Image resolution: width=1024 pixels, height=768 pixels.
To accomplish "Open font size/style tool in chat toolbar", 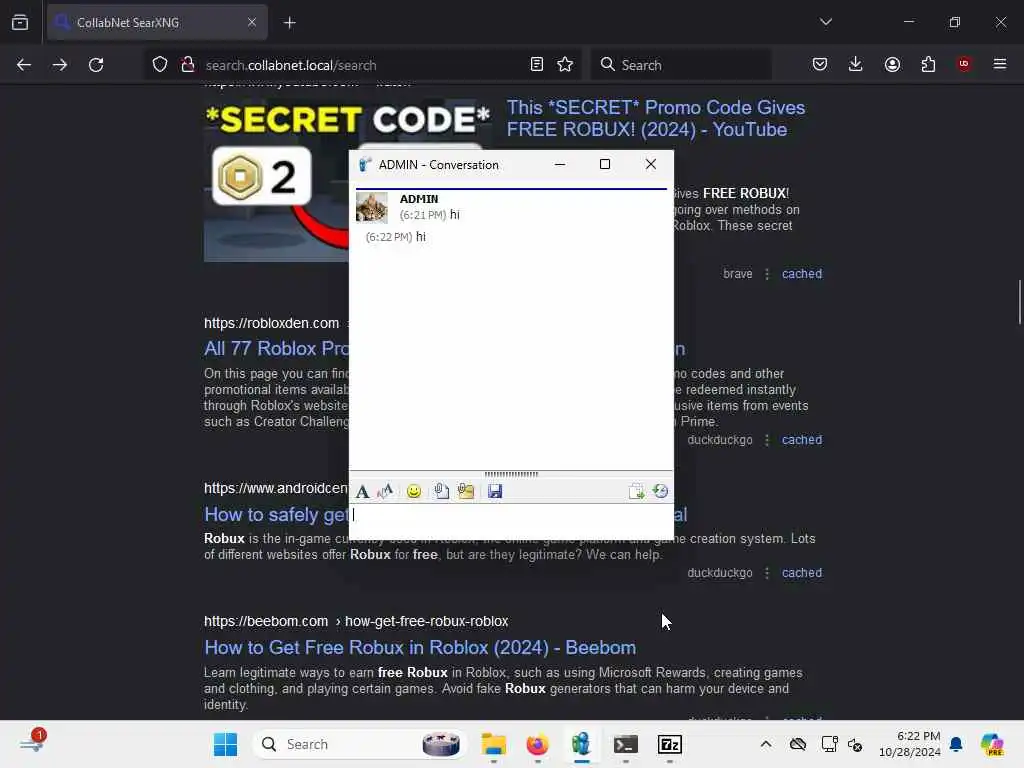I will 385,491.
